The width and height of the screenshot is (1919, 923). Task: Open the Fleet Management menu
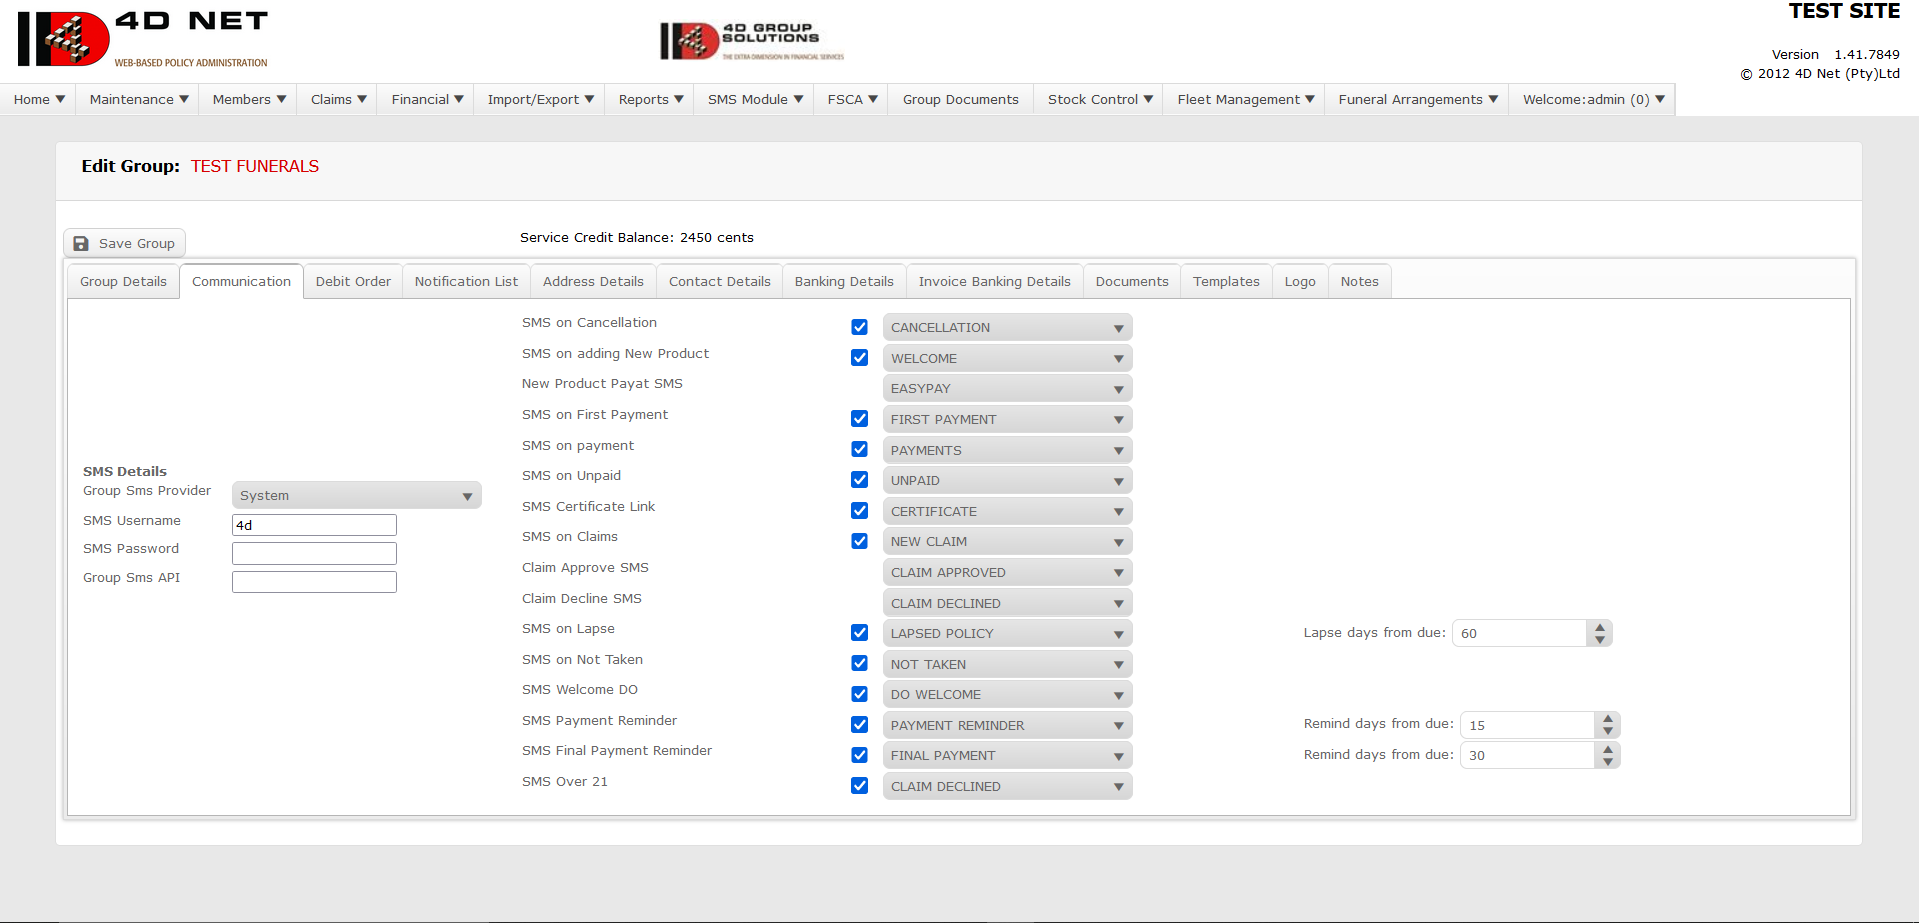(1245, 99)
